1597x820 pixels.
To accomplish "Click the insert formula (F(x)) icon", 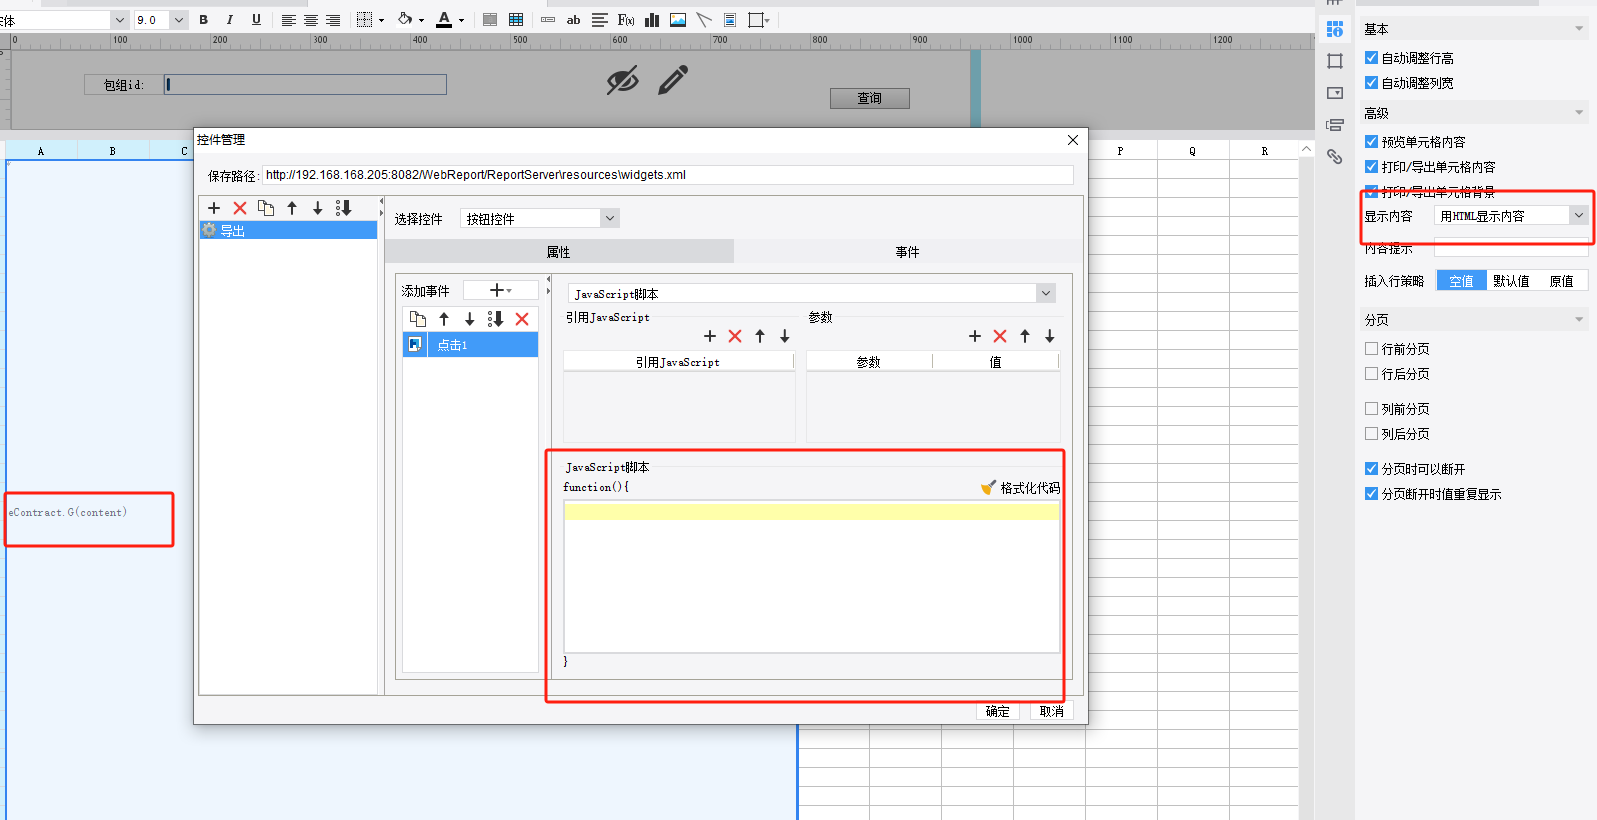I will tap(626, 20).
